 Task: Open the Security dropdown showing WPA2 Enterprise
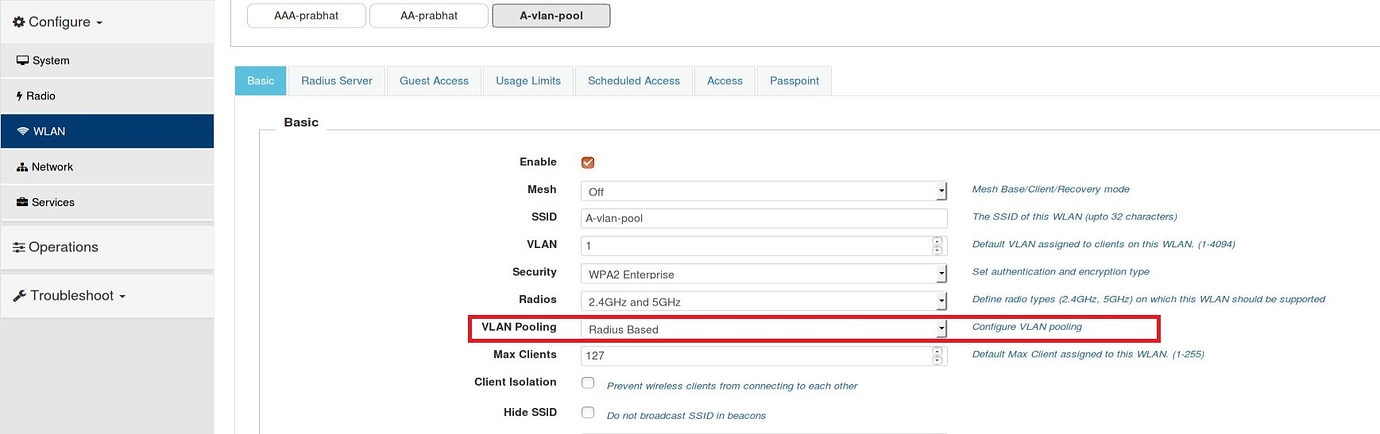[764, 273]
